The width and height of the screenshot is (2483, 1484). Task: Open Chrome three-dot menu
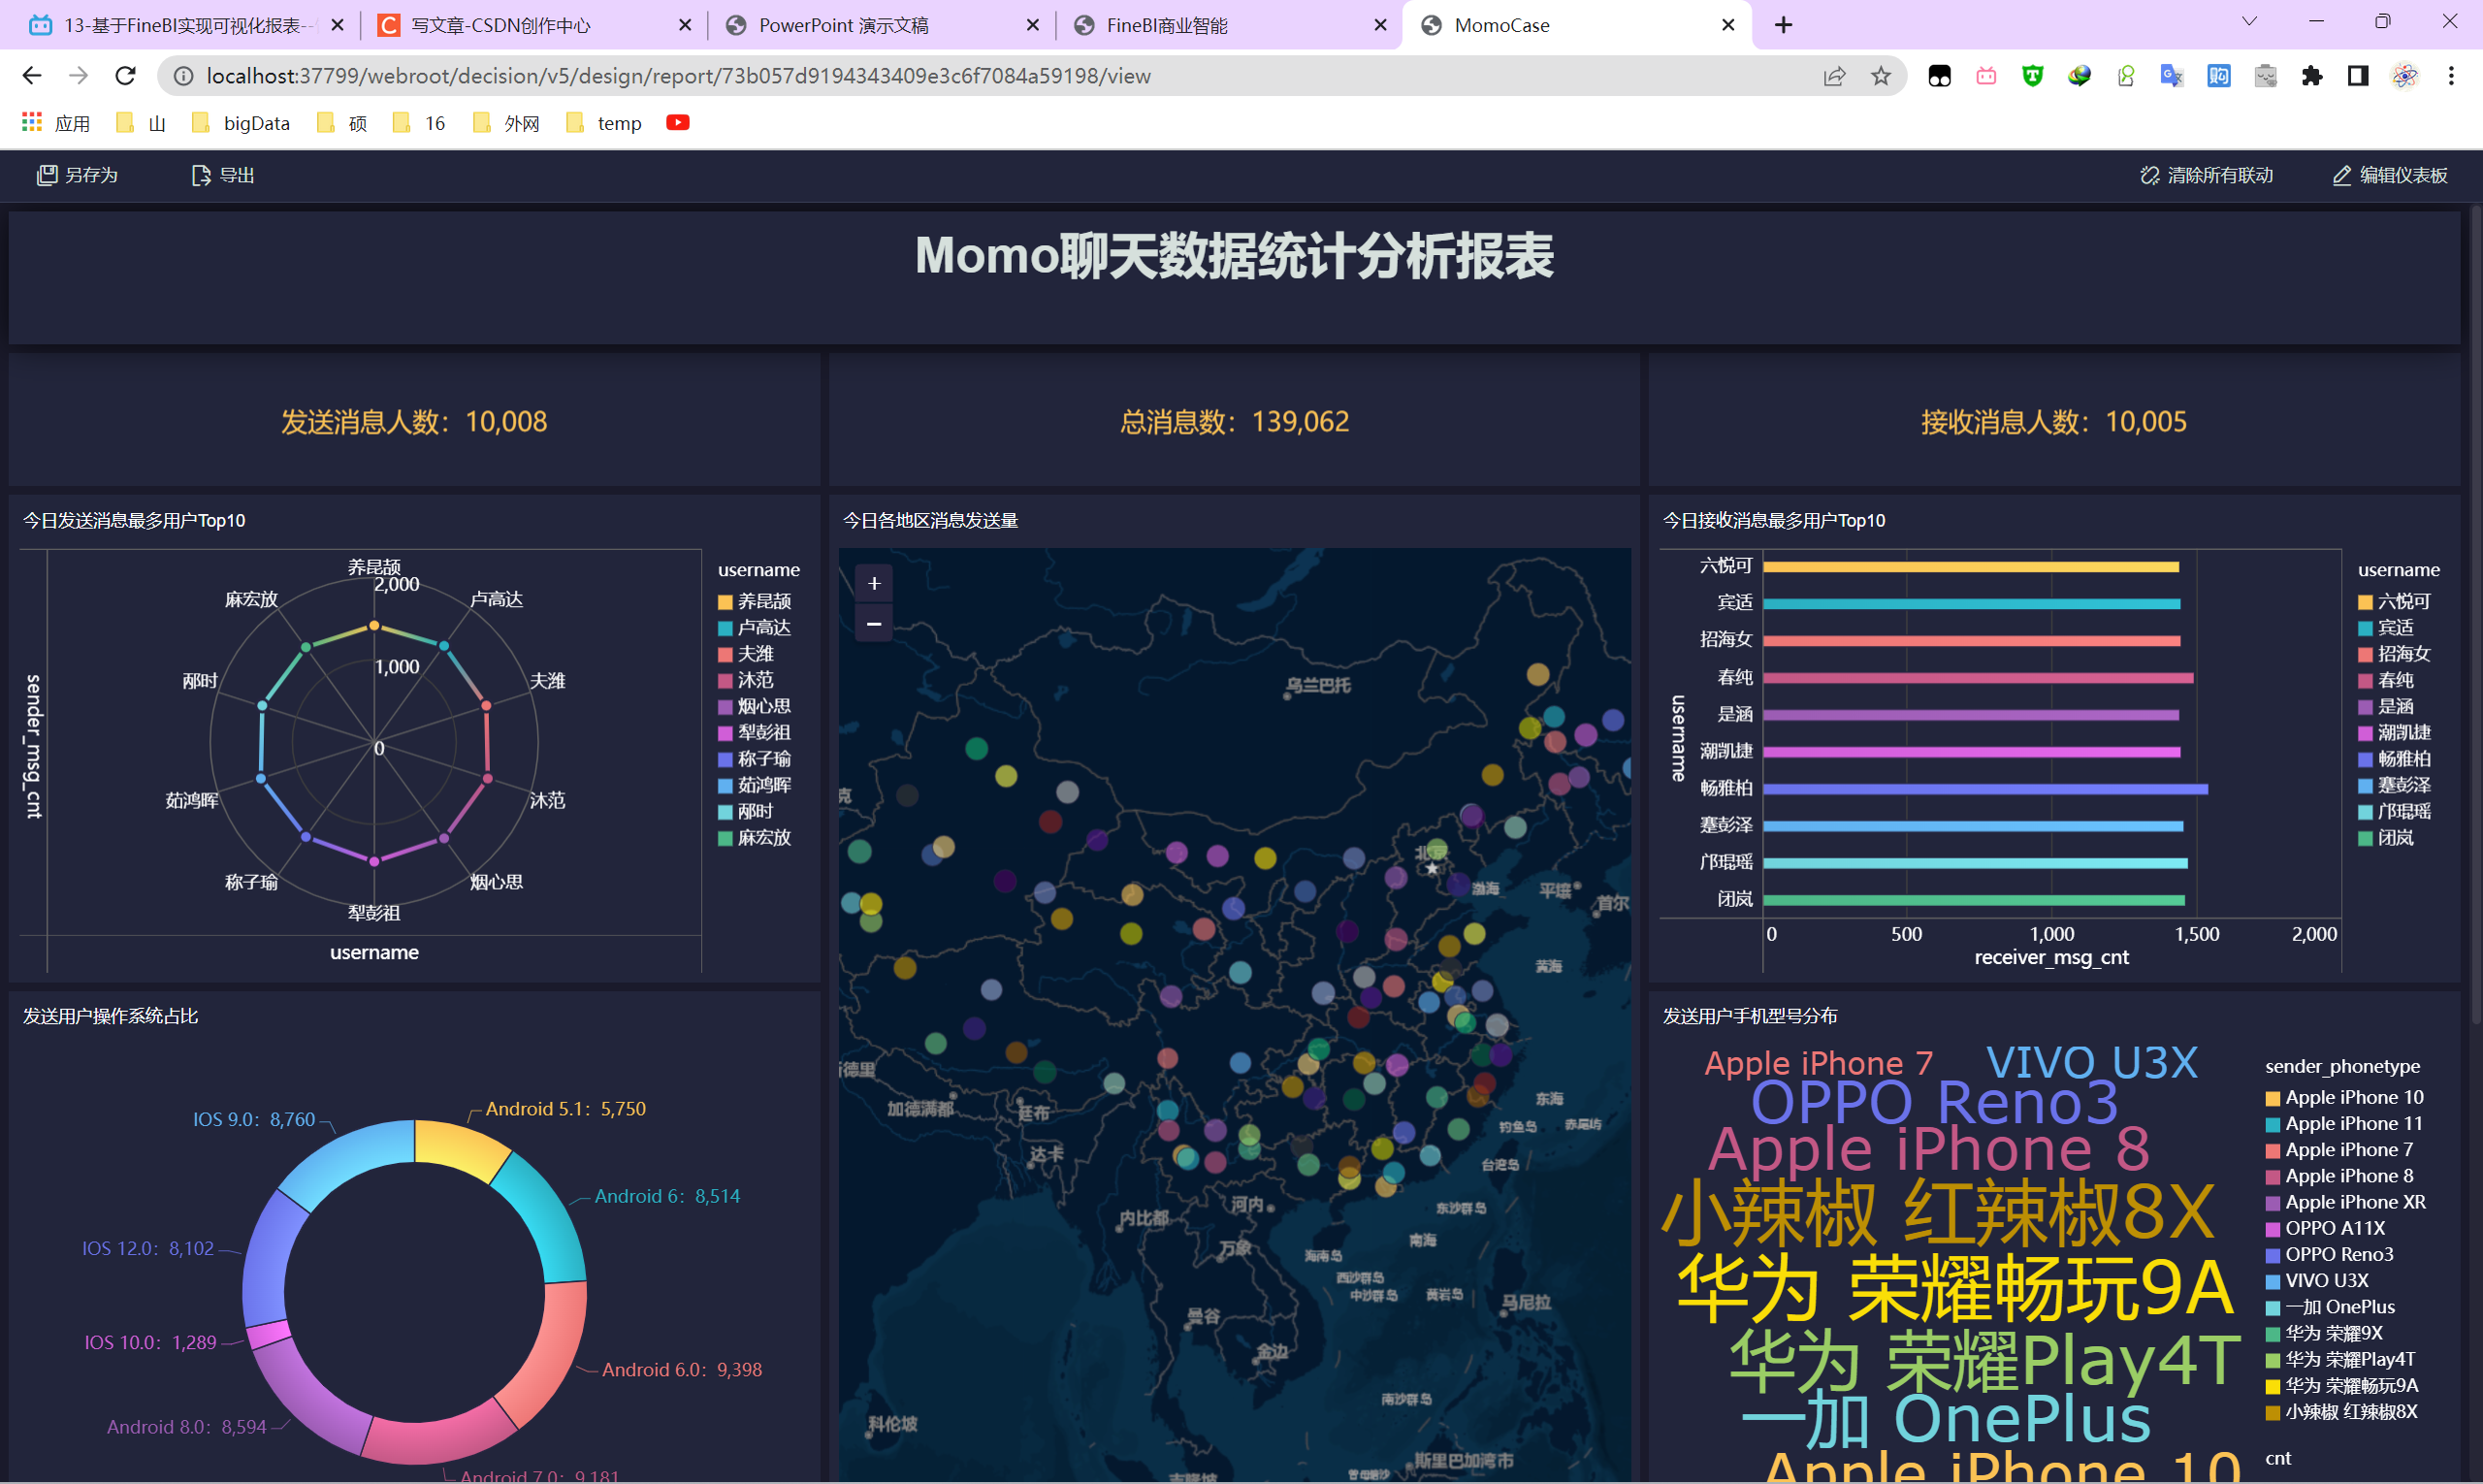(x=2450, y=76)
